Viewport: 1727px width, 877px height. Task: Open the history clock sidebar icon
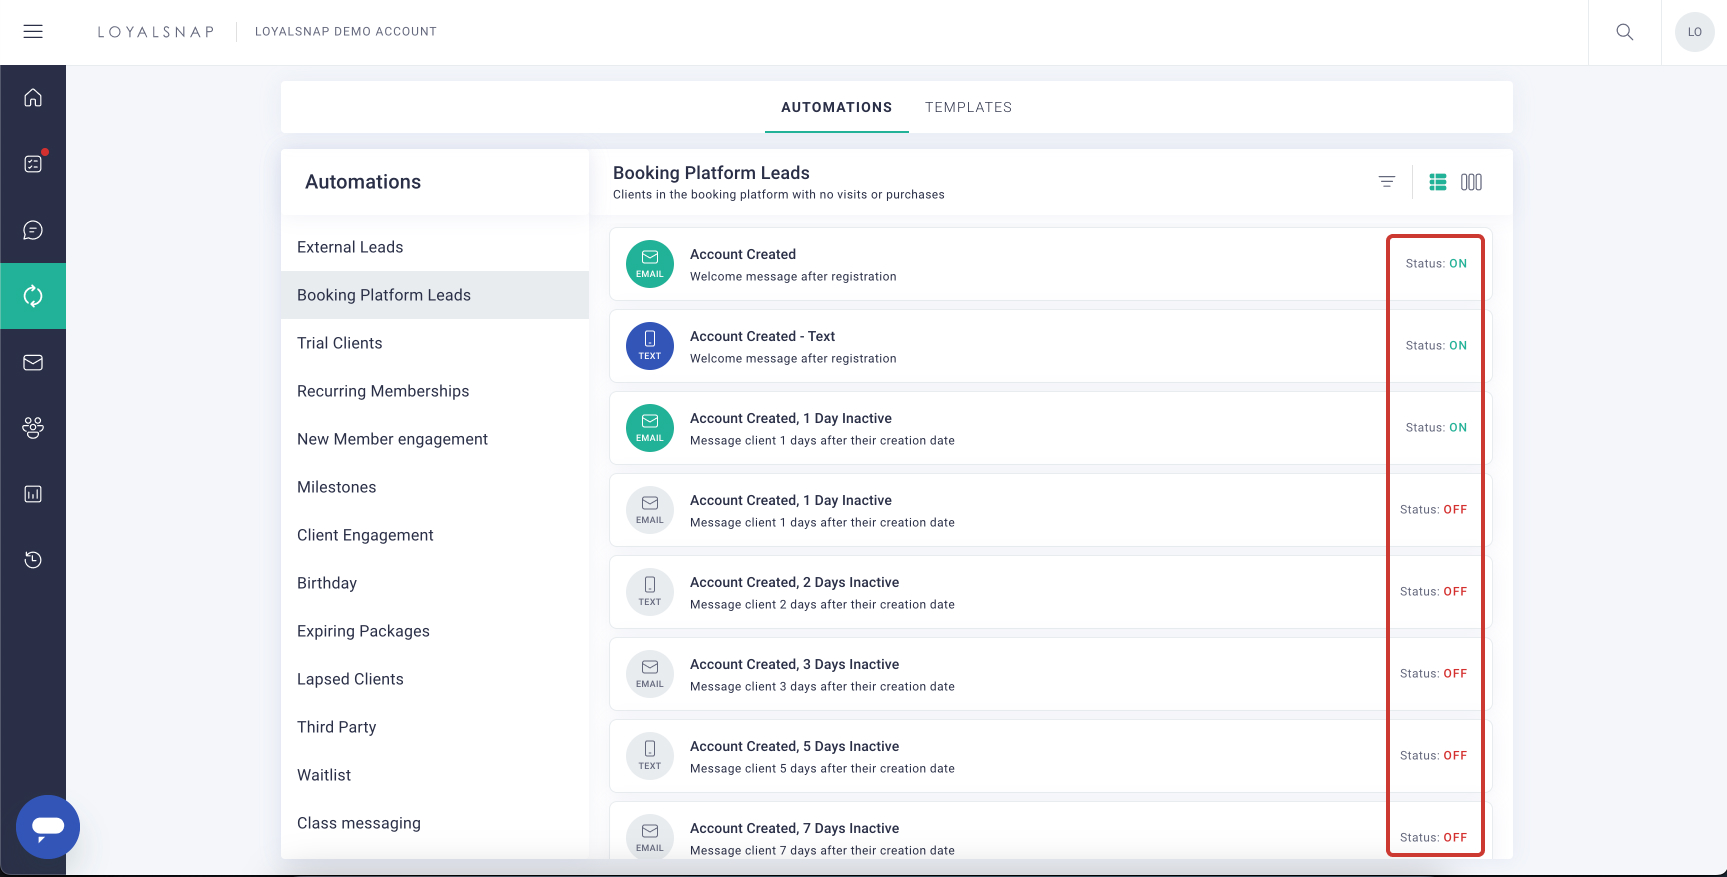[x=33, y=560]
